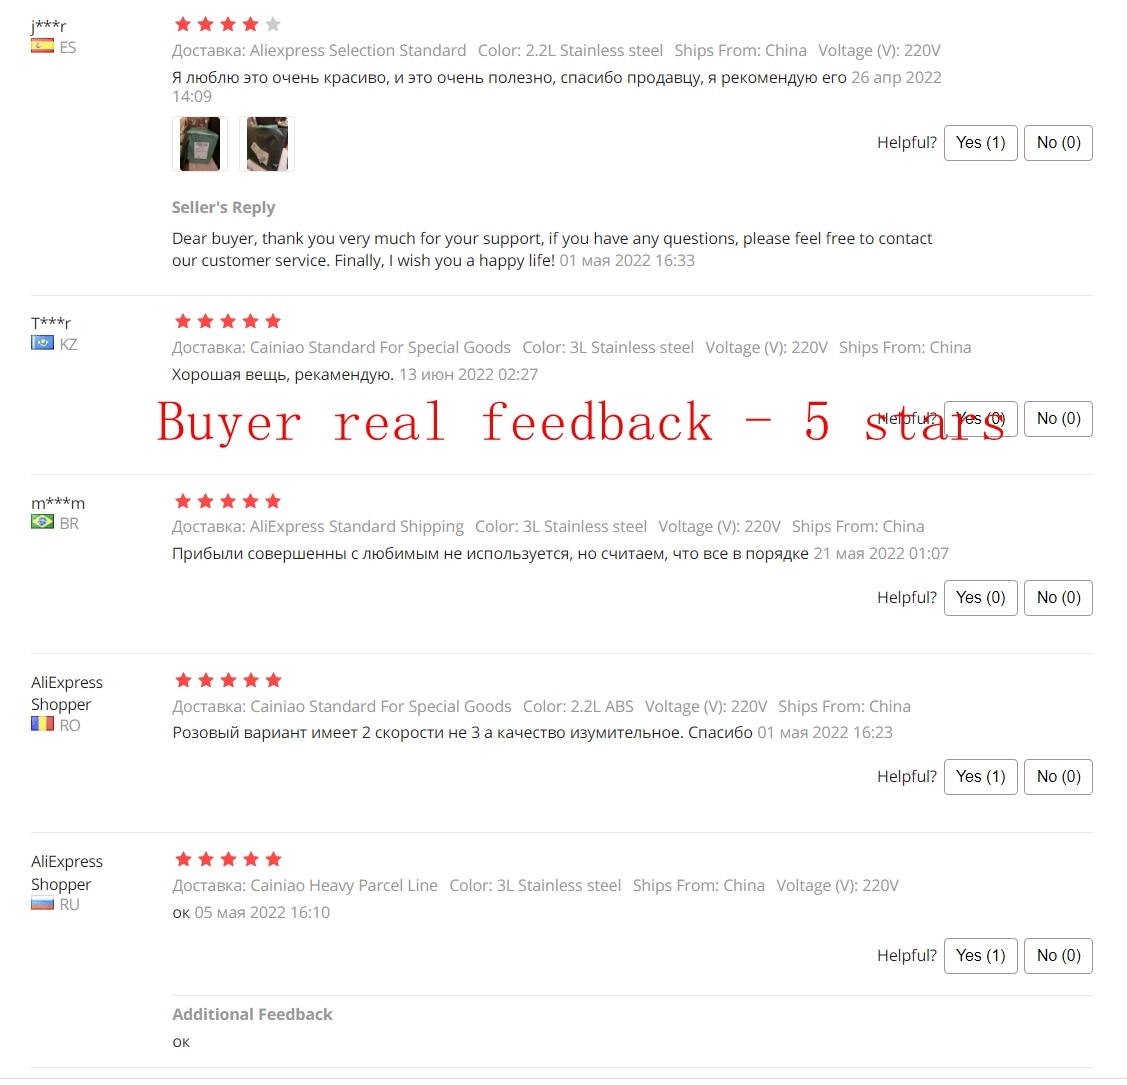Vote Yes (1) on the RU shopper review
Image resolution: width=1127 pixels, height=1085 pixels.
(x=980, y=956)
